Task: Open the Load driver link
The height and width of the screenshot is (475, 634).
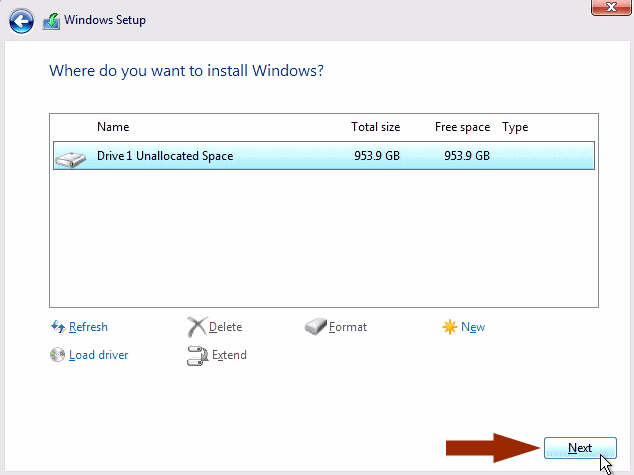Action: point(99,355)
